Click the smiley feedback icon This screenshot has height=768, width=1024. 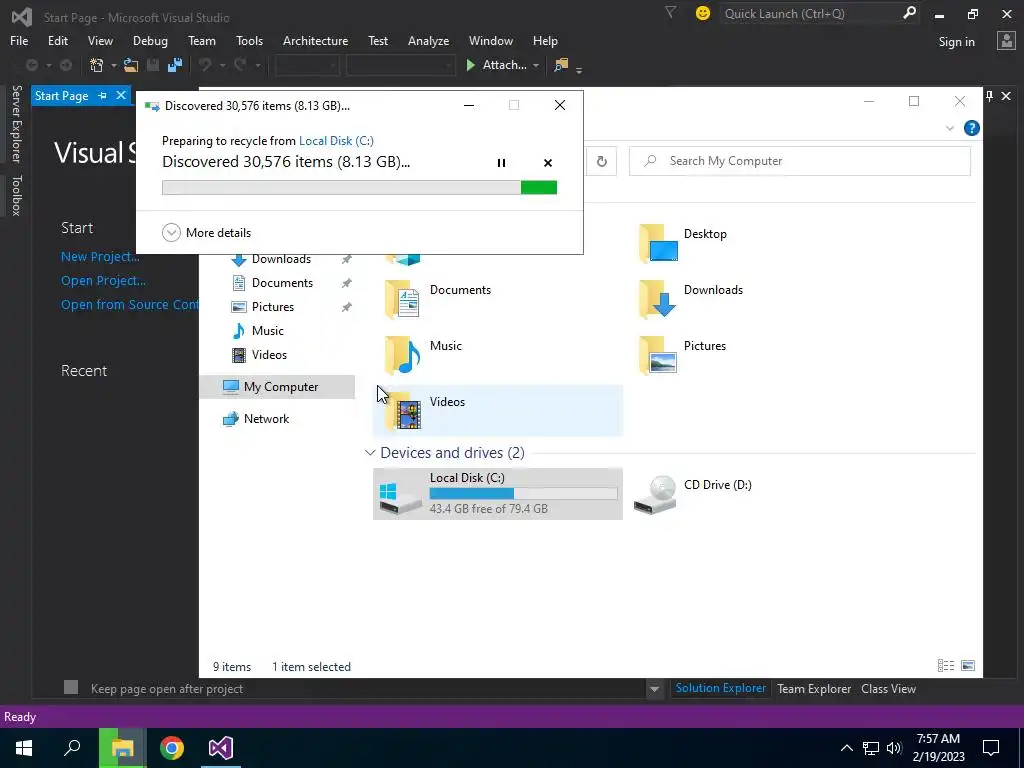[x=703, y=13]
